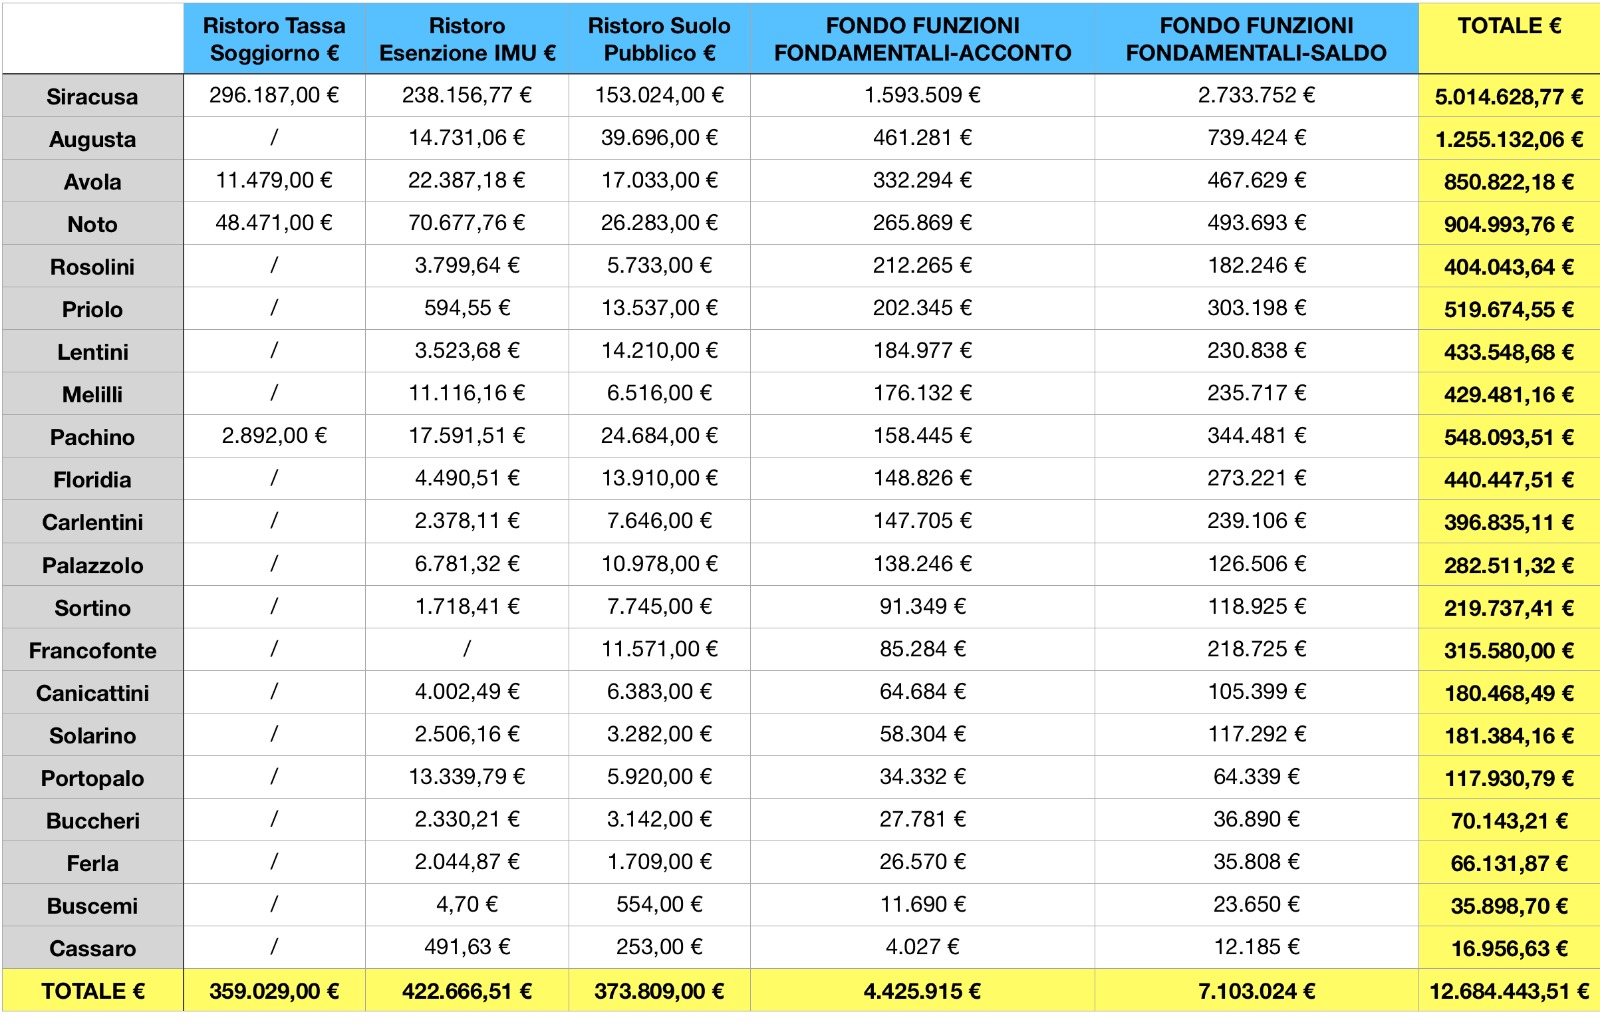Select the Ristoro Esenzione IMU header
1600x1028 pixels.
pos(467,39)
